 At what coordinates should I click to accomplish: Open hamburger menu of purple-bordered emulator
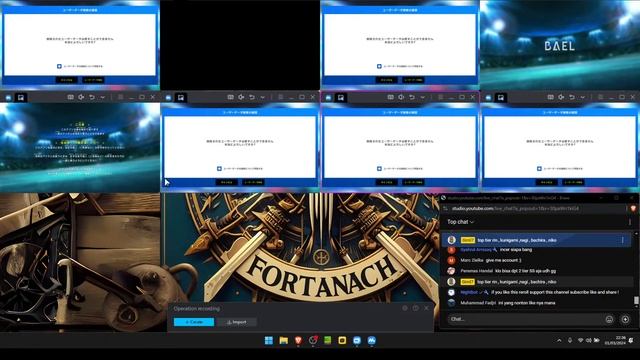click(x=440, y=97)
